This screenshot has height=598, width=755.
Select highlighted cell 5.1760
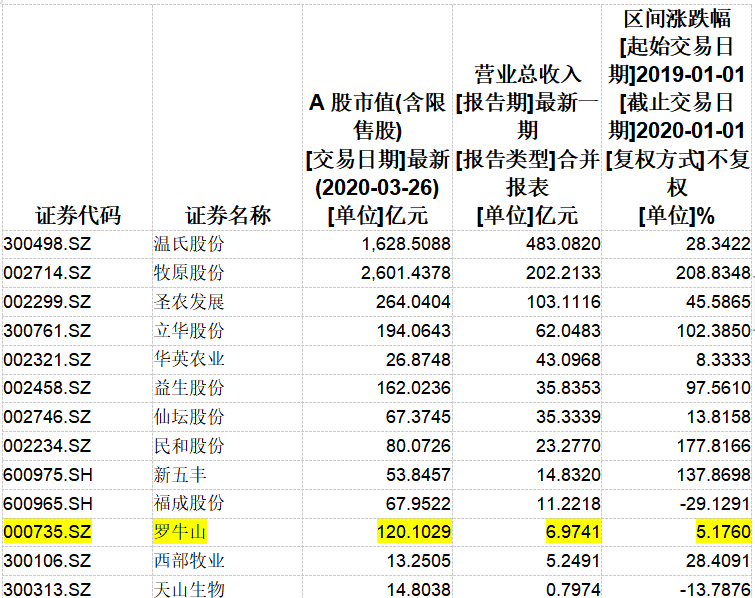[677, 532]
